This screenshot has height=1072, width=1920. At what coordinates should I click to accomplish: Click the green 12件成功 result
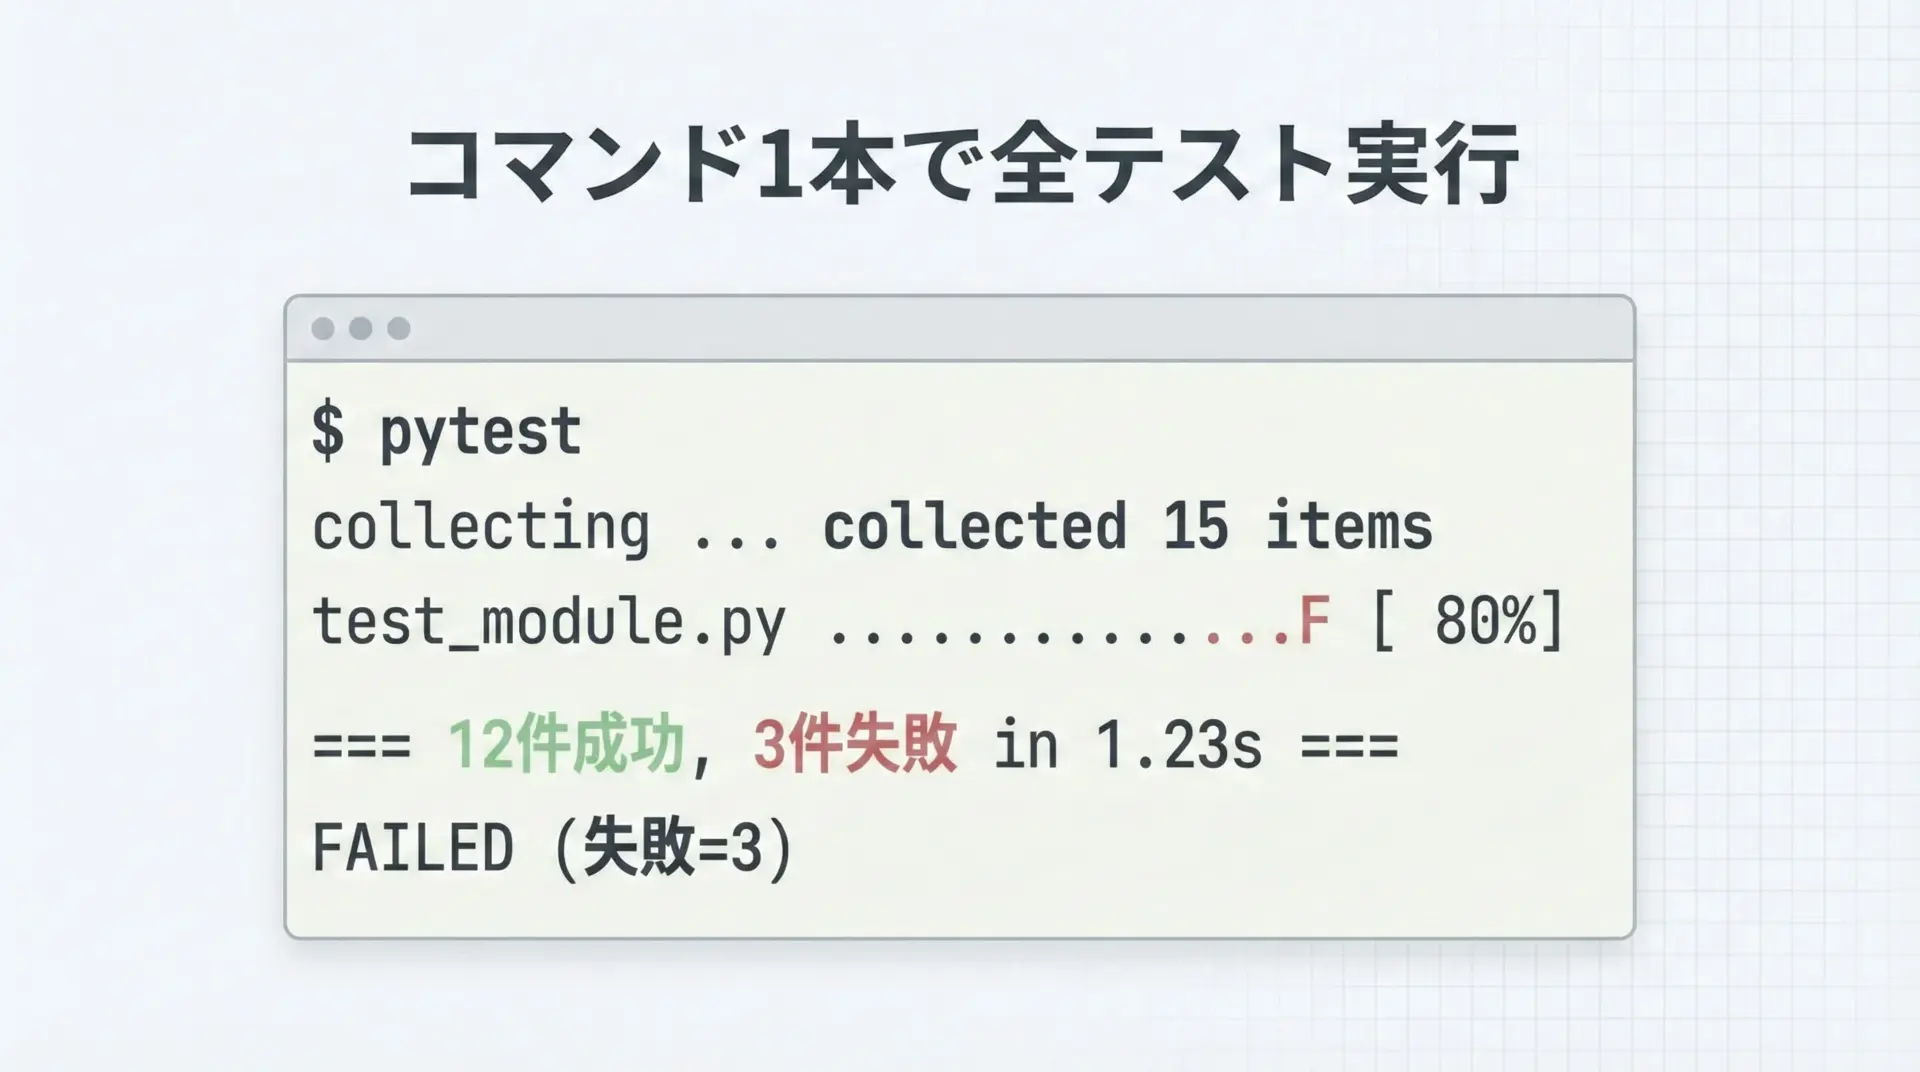[566, 745]
